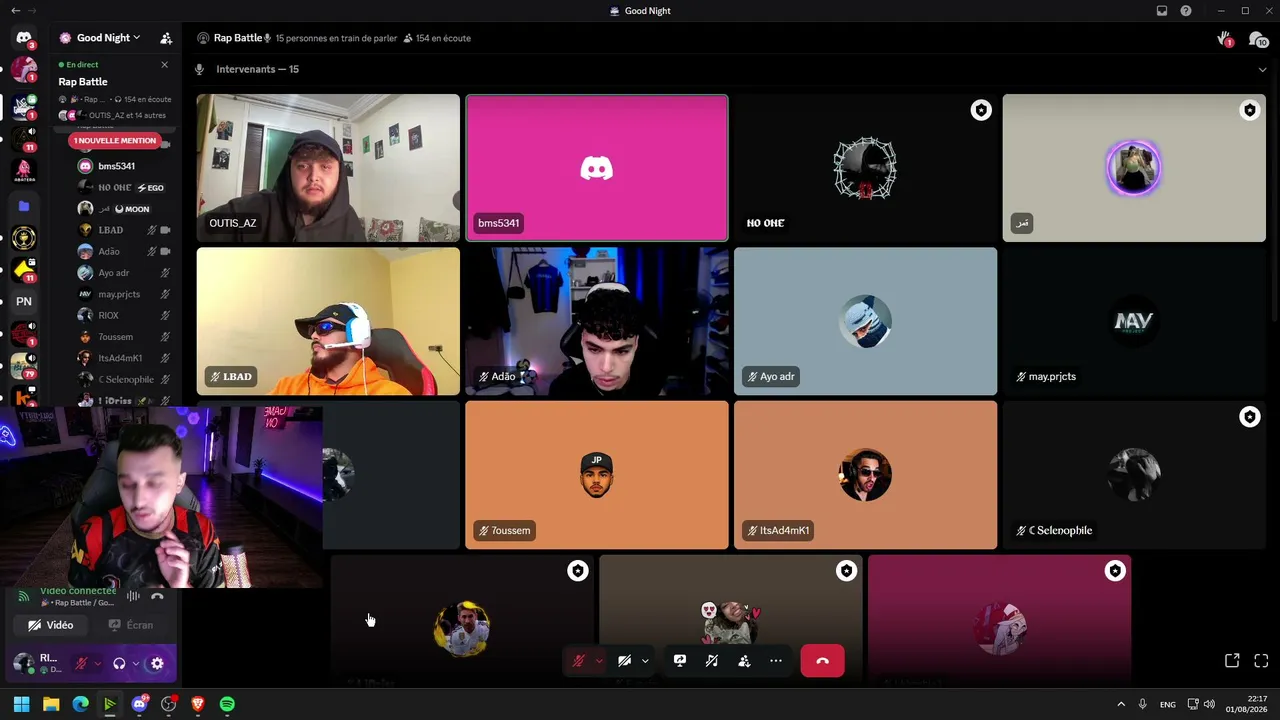Viewport: 1280px width, 720px height.
Task: Toggle deafen headphones in the user panel
Action: point(119,663)
